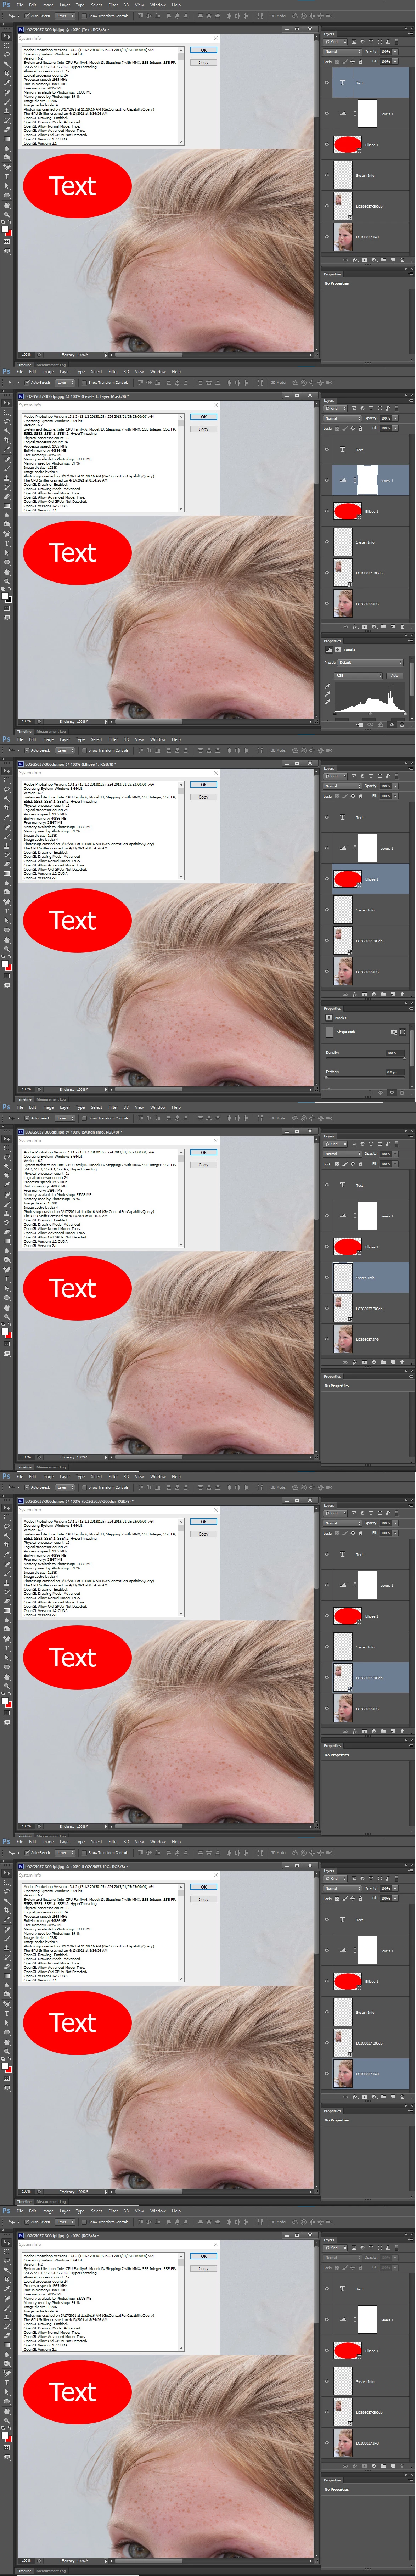The height and width of the screenshot is (2576, 416).
Task: Select Type tool in the 'Text, RGB/8' window
Action: (x=7, y=177)
